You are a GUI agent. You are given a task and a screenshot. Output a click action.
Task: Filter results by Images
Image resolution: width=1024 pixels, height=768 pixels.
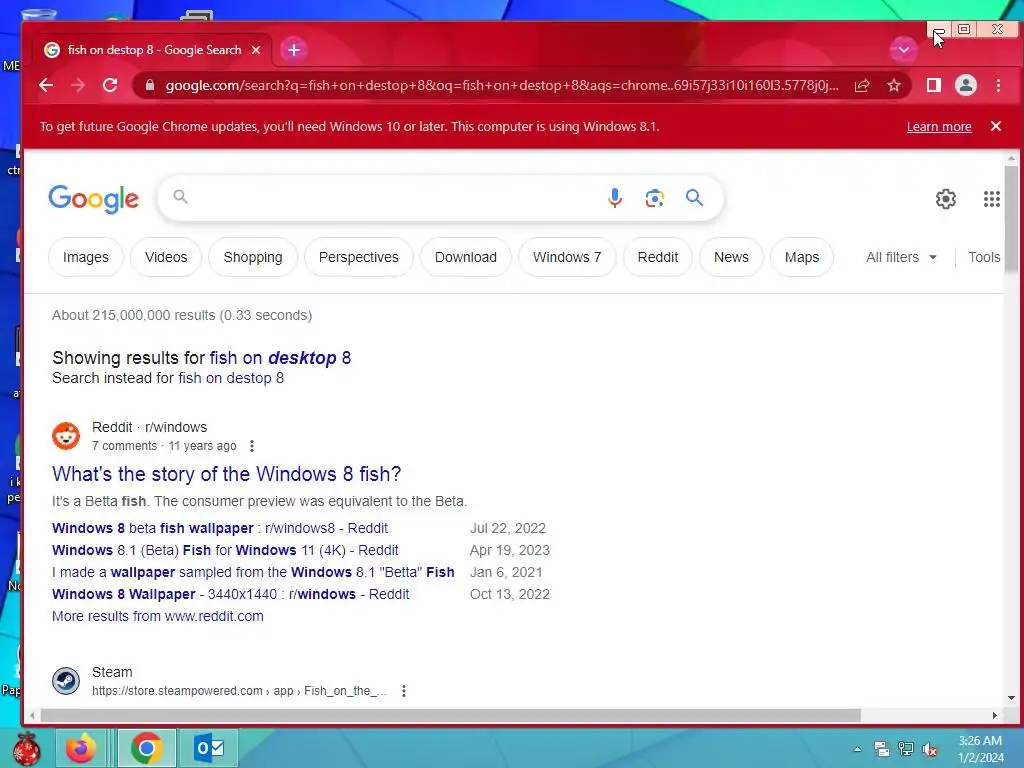click(86, 257)
